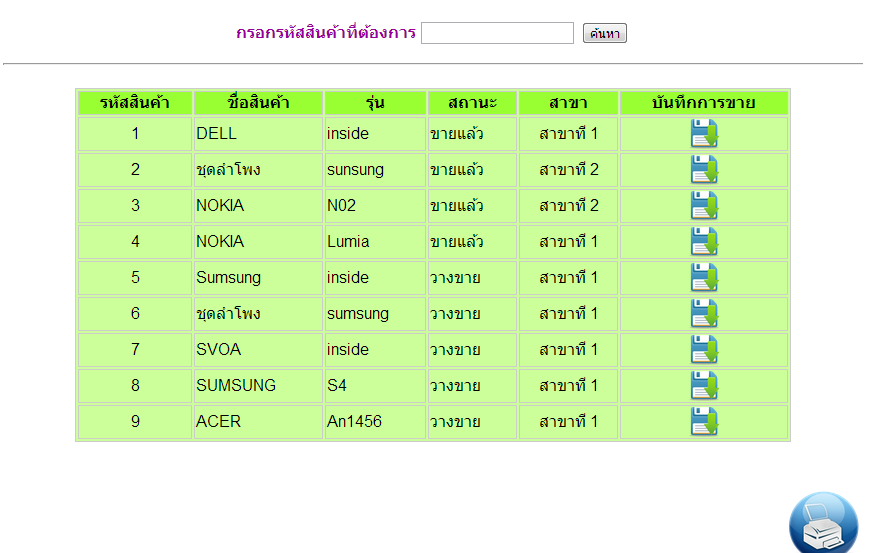Image resolution: width=871 pixels, height=553 pixels.
Task: Click product code 2 cell
Action: pos(135,170)
